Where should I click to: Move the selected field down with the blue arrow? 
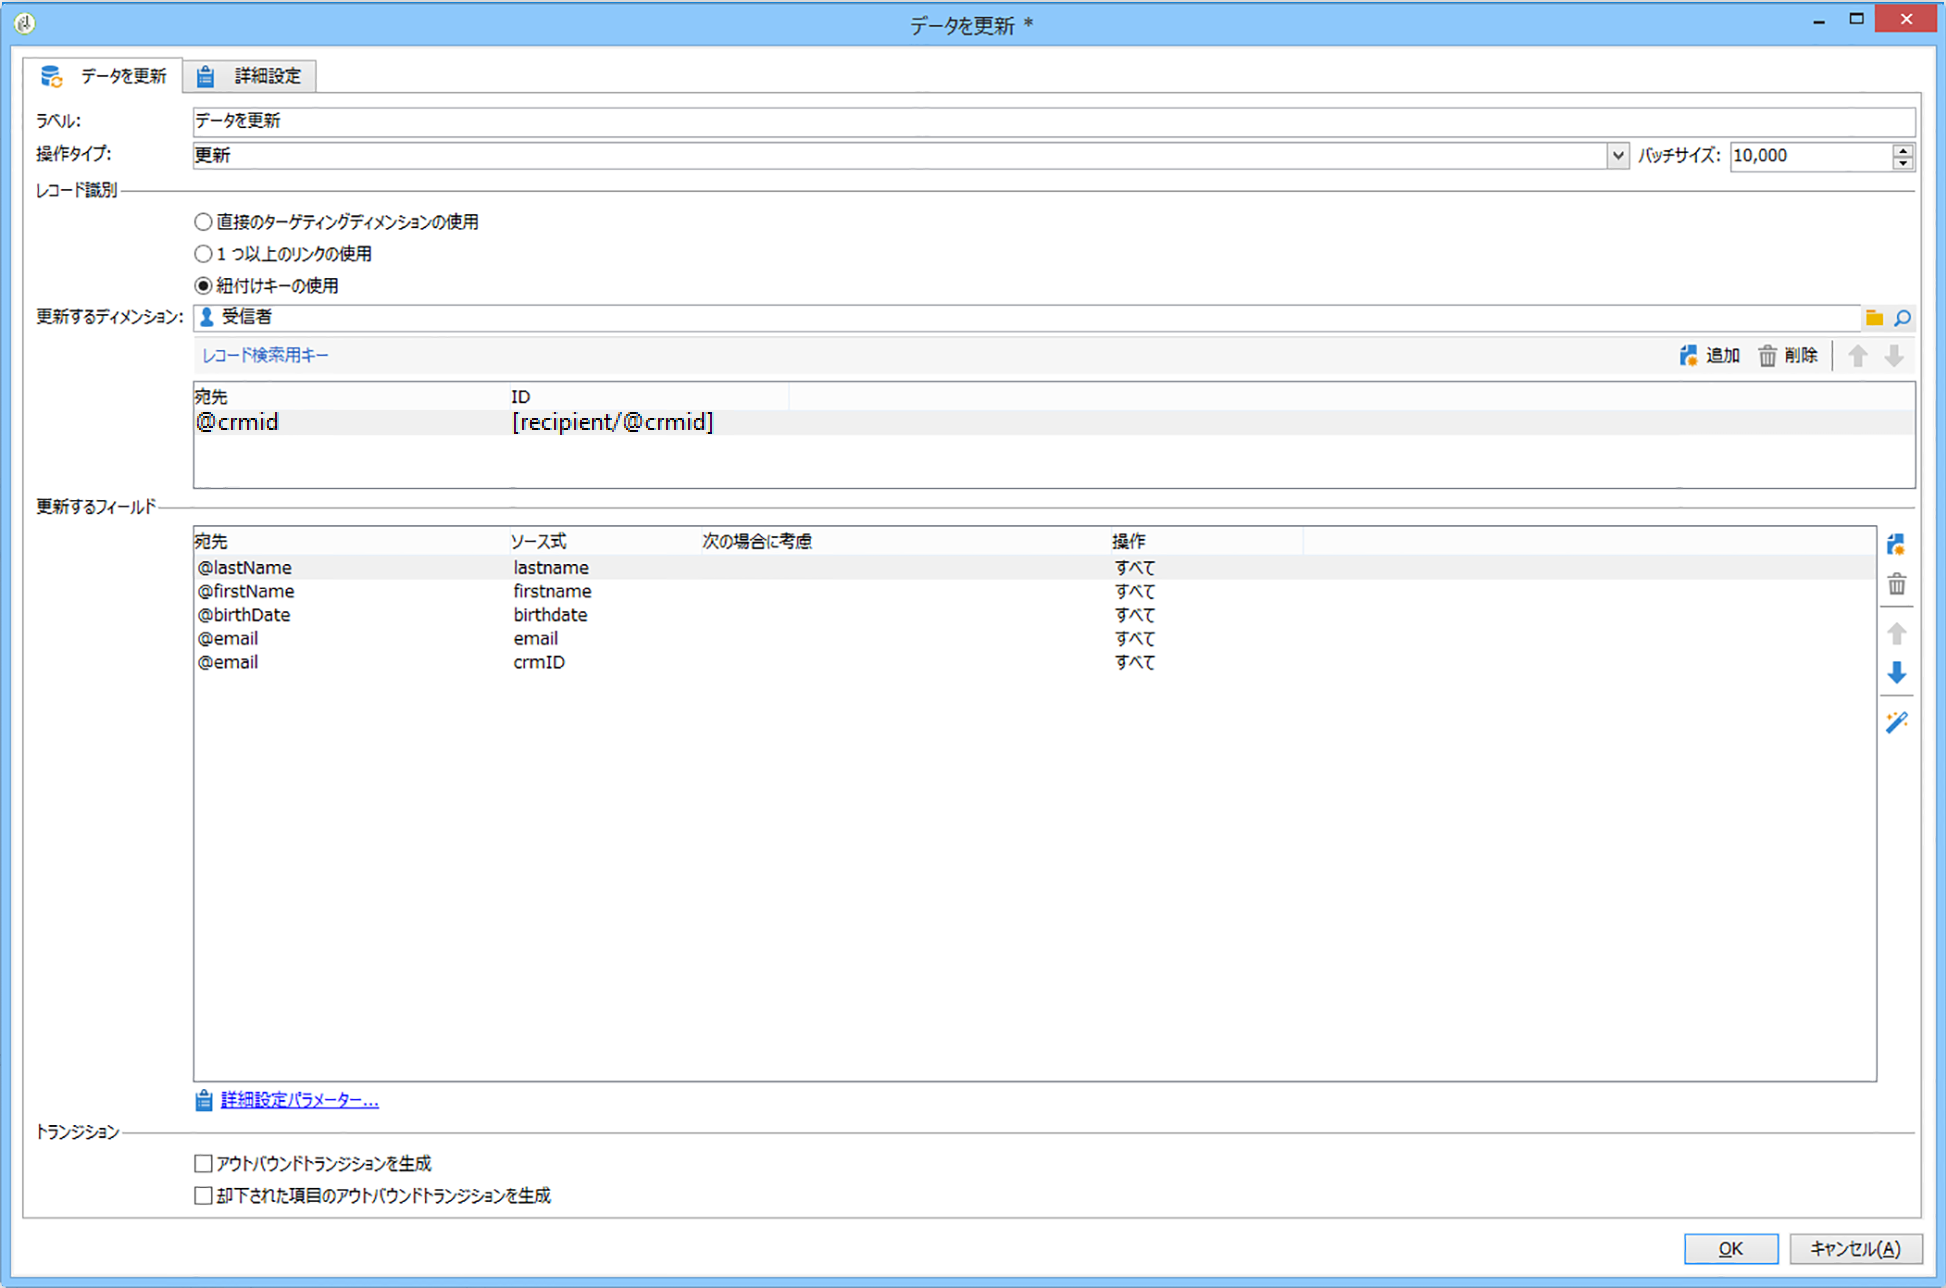(1896, 673)
